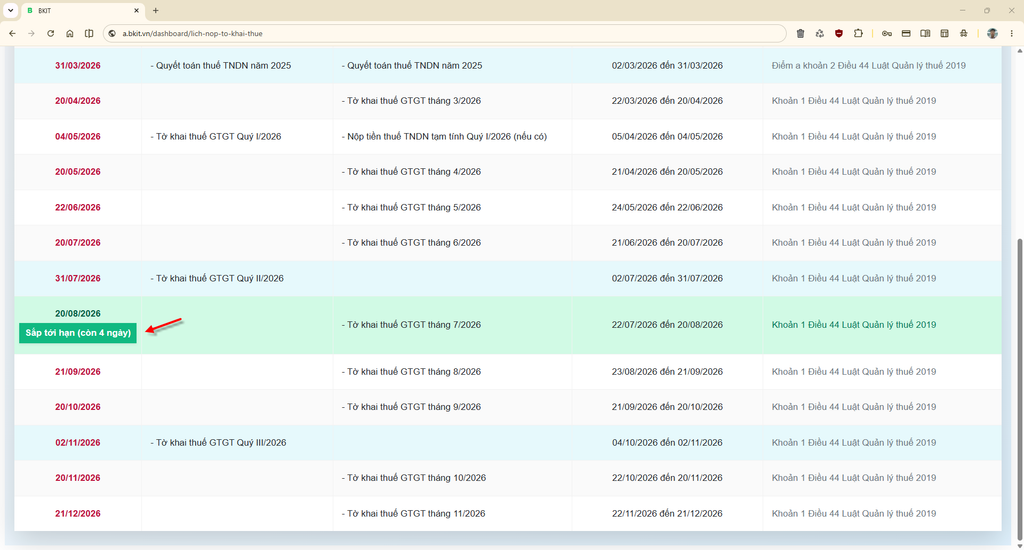The height and width of the screenshot is (550, 1024).
Task: Open the browser three-dot menu
Action: click(1012, 33)
